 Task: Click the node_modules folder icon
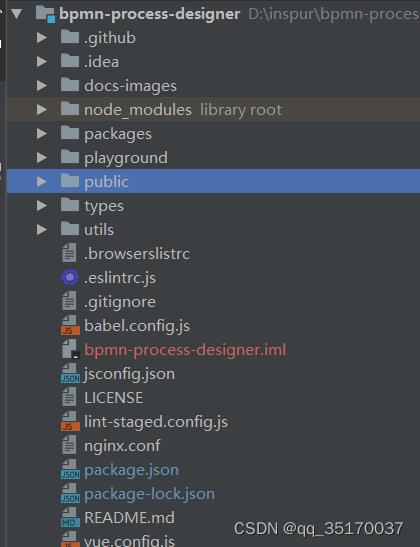coord(70,109)
